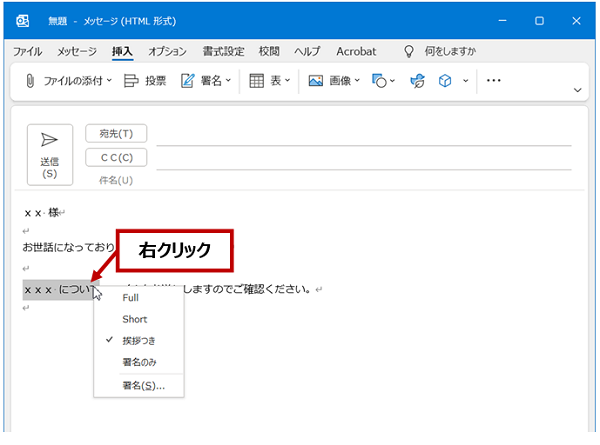Open the ファイルの添付 dropdown arrow
Screen dimensions: 600x445
109,81
